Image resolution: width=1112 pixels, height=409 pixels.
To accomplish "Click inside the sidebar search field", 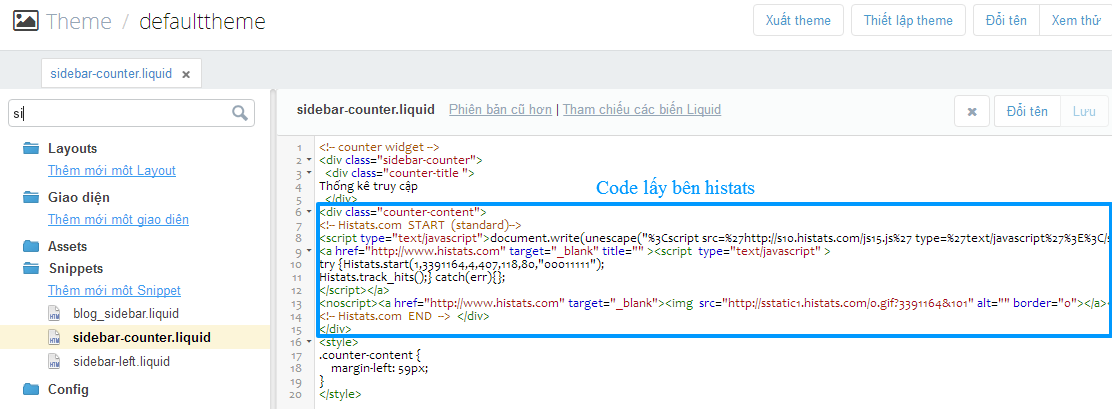I will pos(120,113).
